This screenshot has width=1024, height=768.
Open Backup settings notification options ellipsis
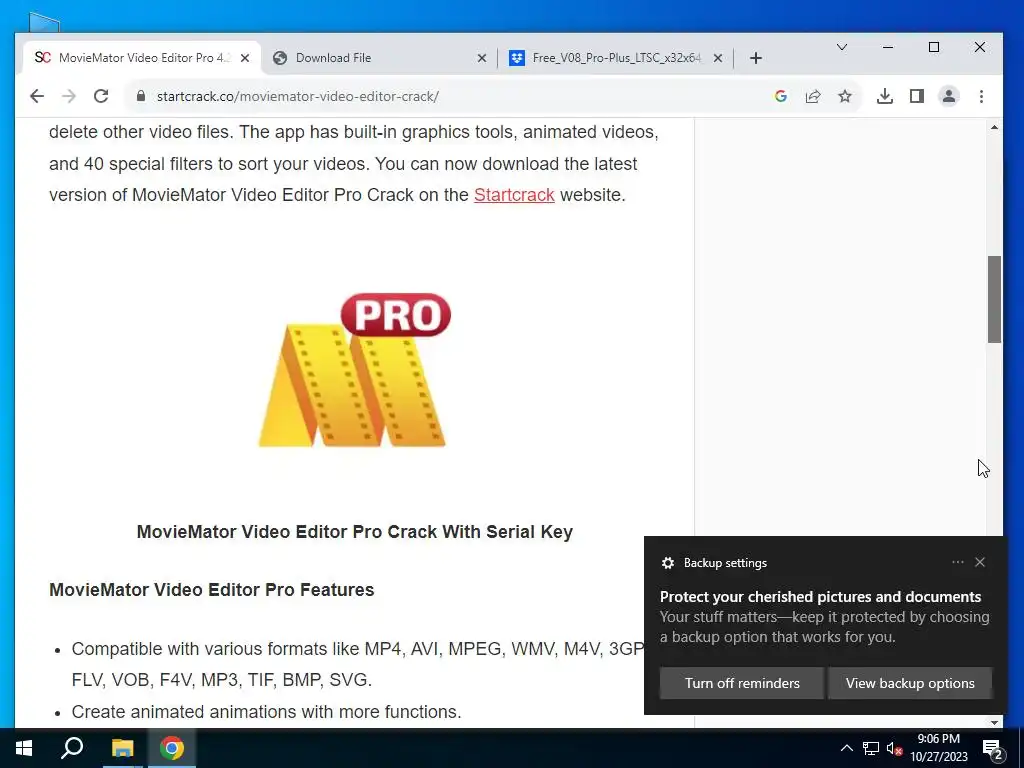(x=957, y=562)
